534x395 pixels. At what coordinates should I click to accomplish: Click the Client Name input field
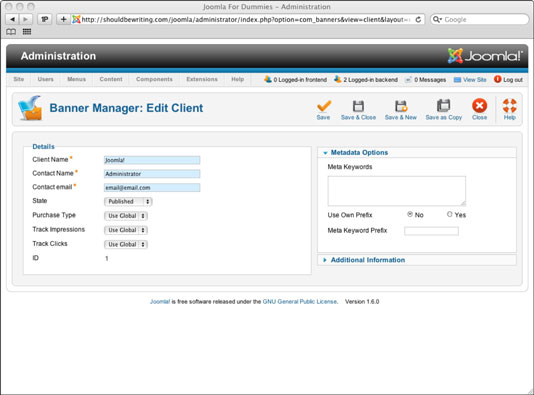click(152, 160)
